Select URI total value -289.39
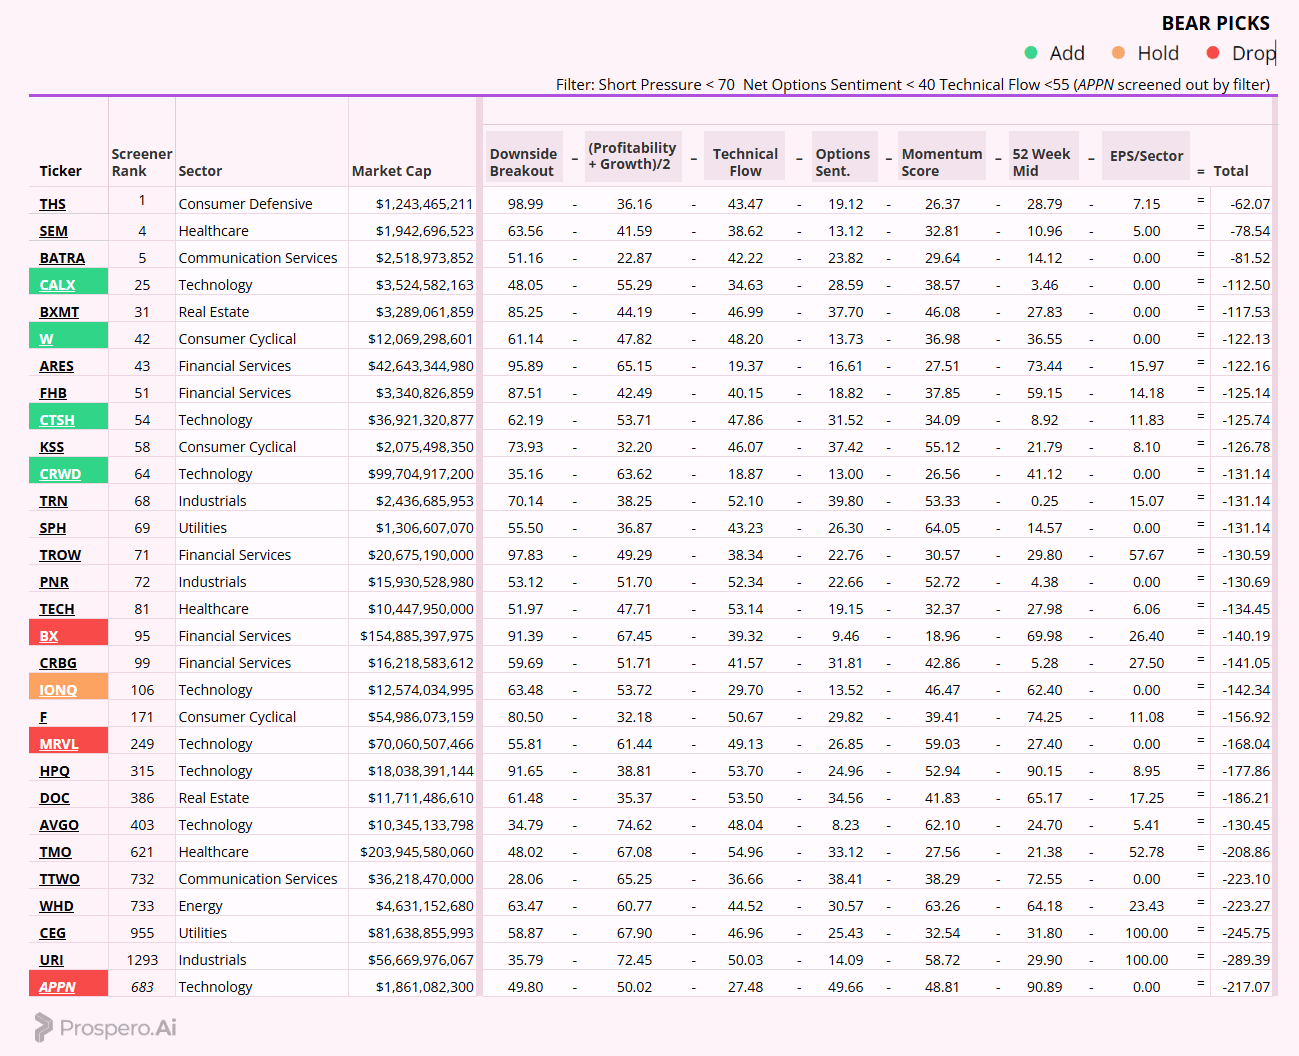1299x1056 pixels. 1246,960
